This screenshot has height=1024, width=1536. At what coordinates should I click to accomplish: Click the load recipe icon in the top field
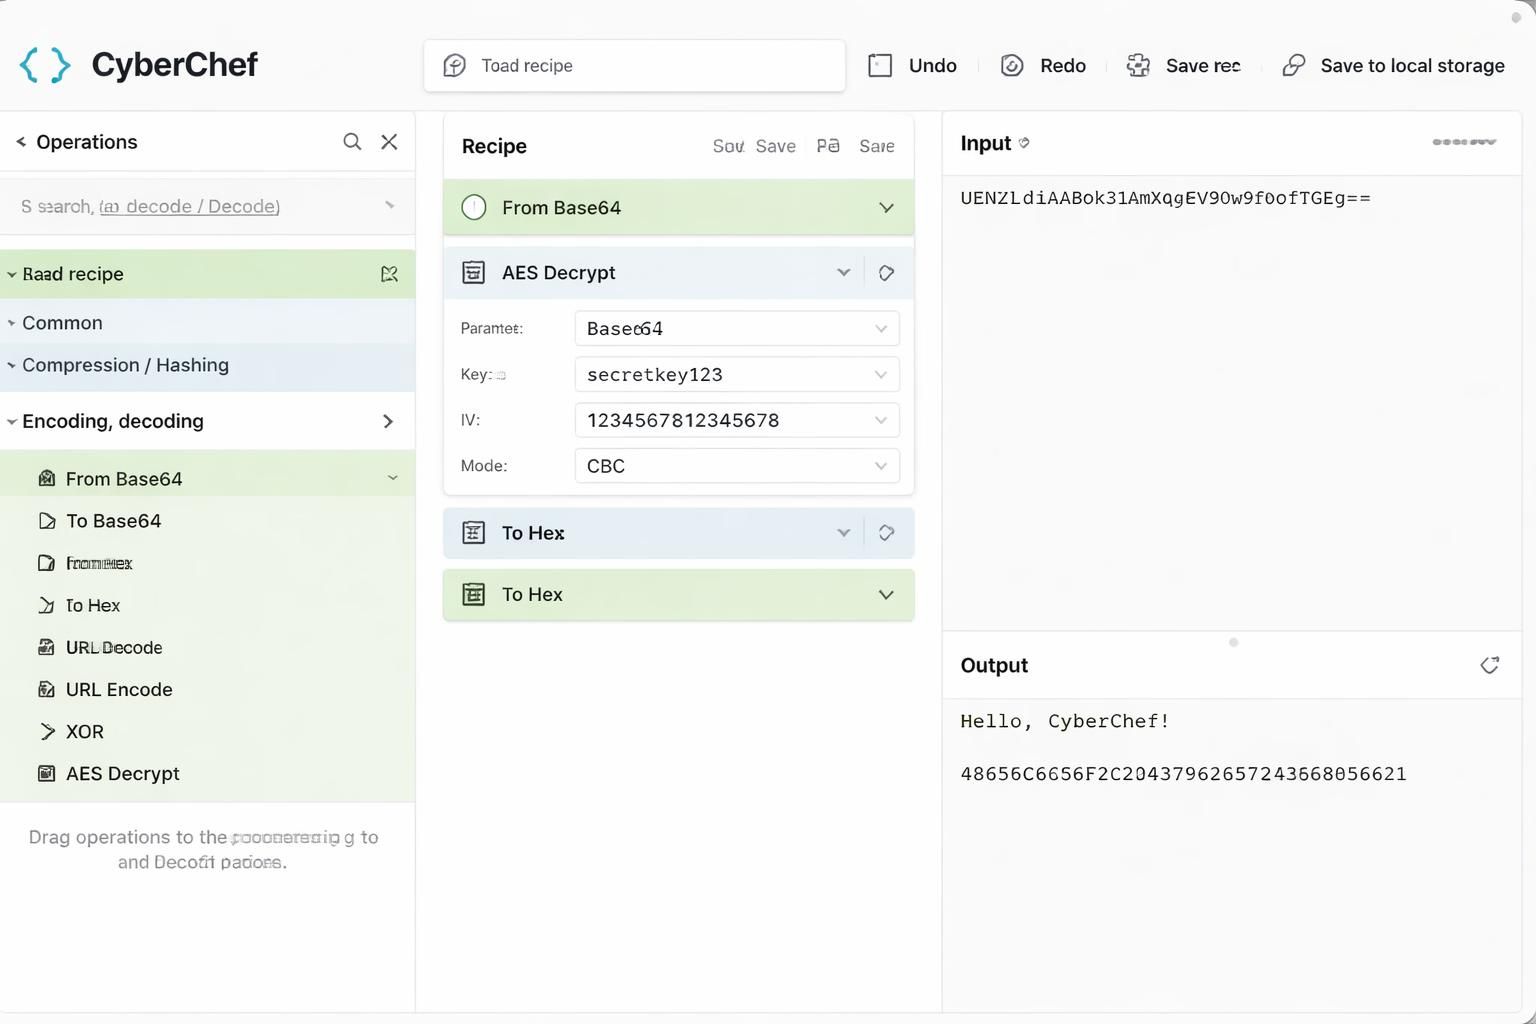click(455, 66)
